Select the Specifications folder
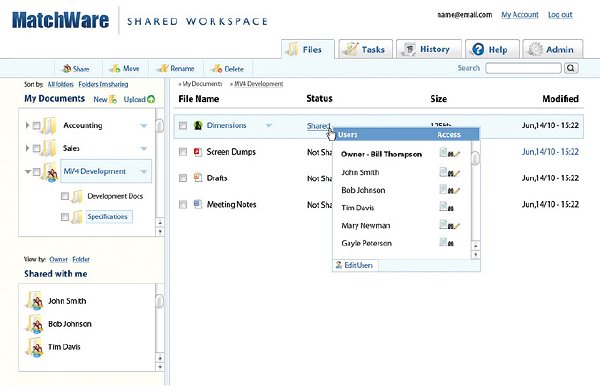600x386 pixels. [109, 217]
